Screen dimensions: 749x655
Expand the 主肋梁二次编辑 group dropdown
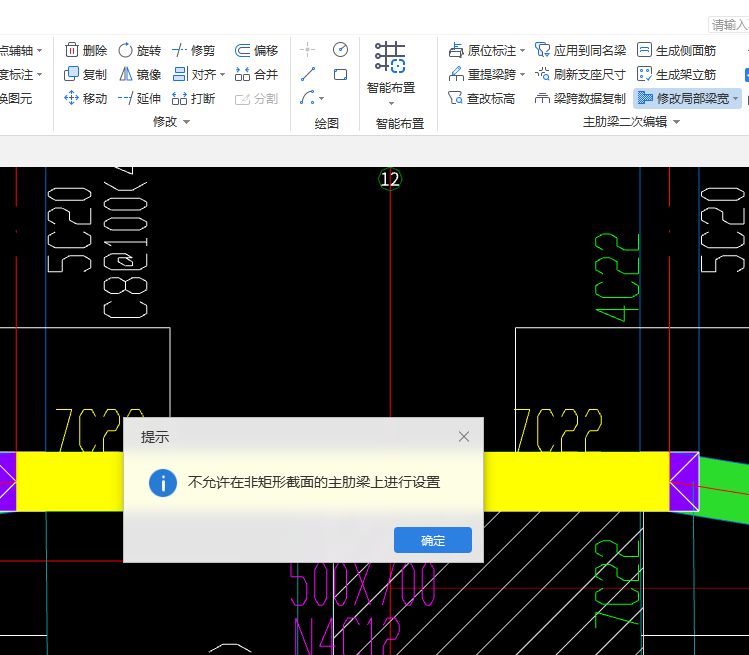pyautogui.click(x=676, y=122)
